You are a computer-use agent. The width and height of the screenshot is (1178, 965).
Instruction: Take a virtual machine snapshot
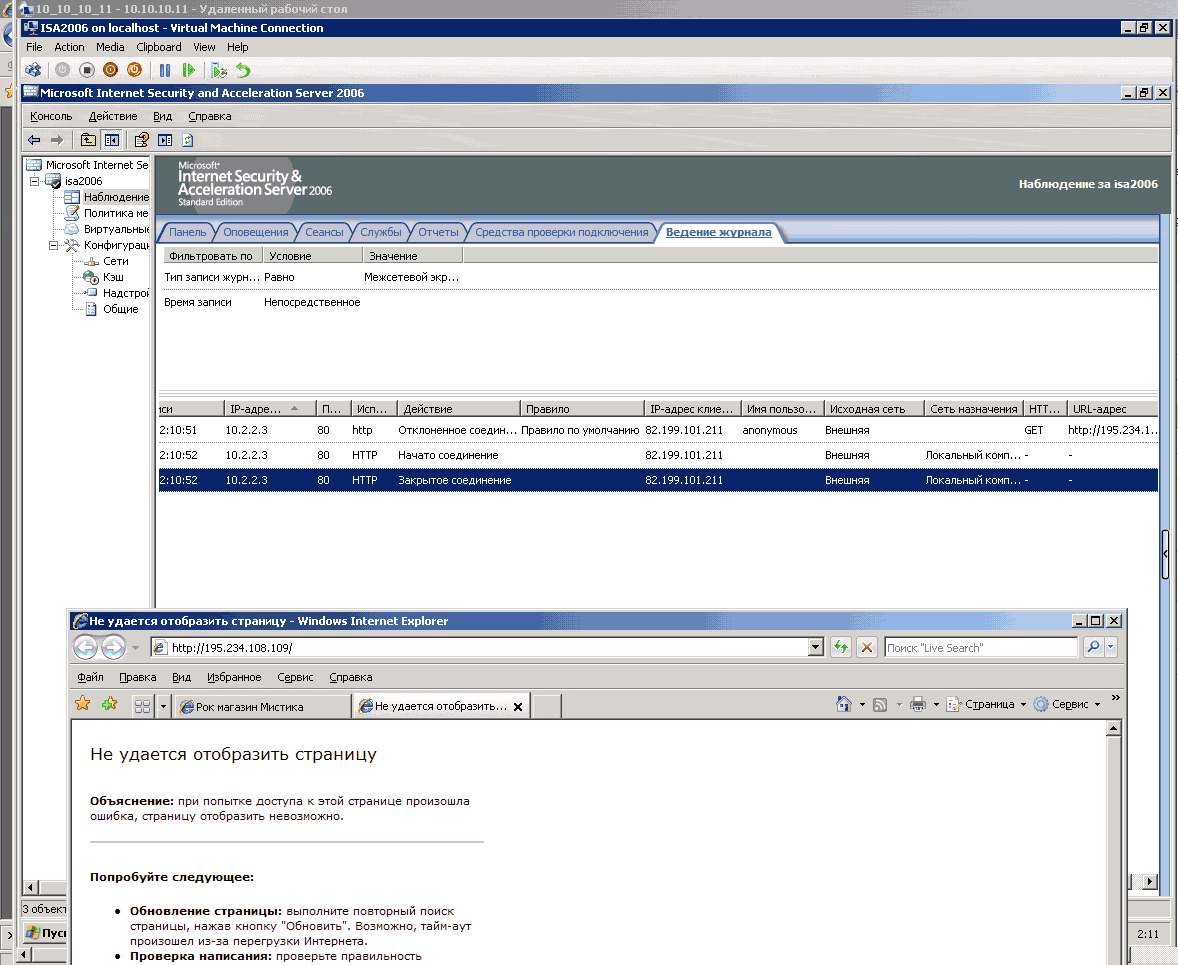tap(219, 70)
